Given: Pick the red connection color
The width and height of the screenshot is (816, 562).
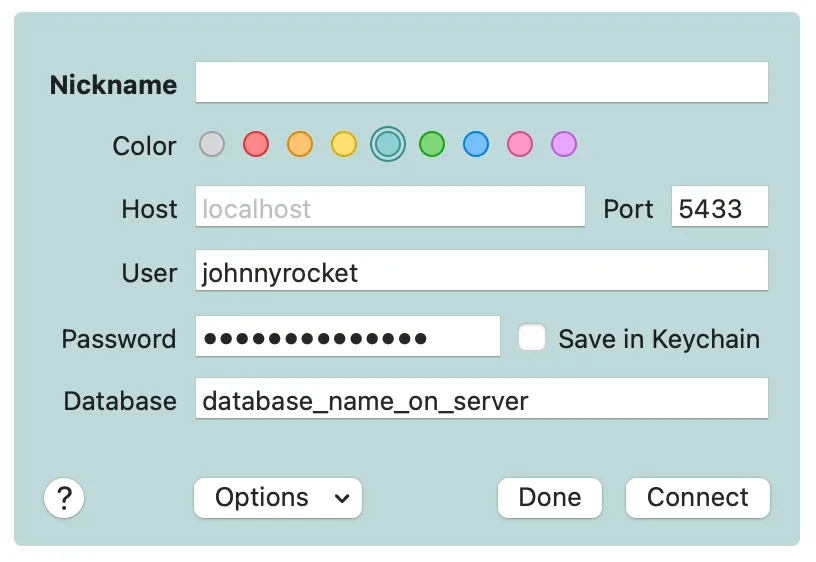Looking at the screenshot, I should (256, 145).
